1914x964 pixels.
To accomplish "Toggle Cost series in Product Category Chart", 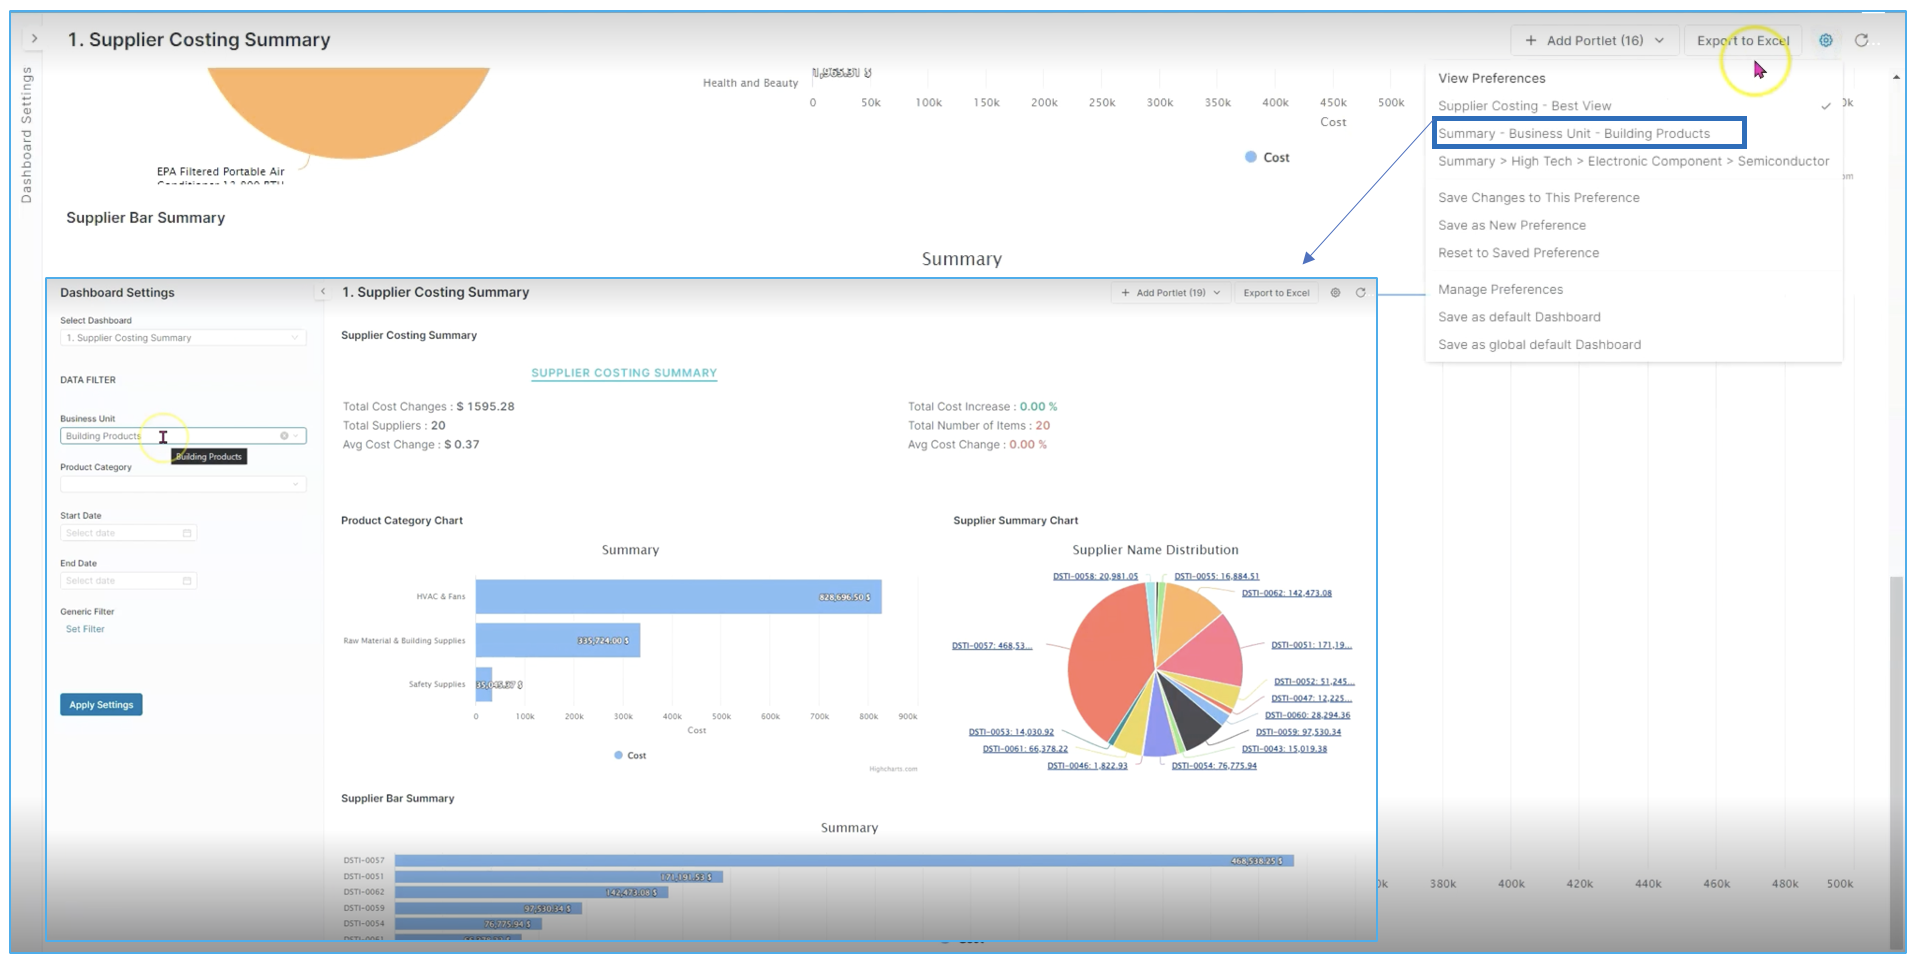I will point(630,756).
